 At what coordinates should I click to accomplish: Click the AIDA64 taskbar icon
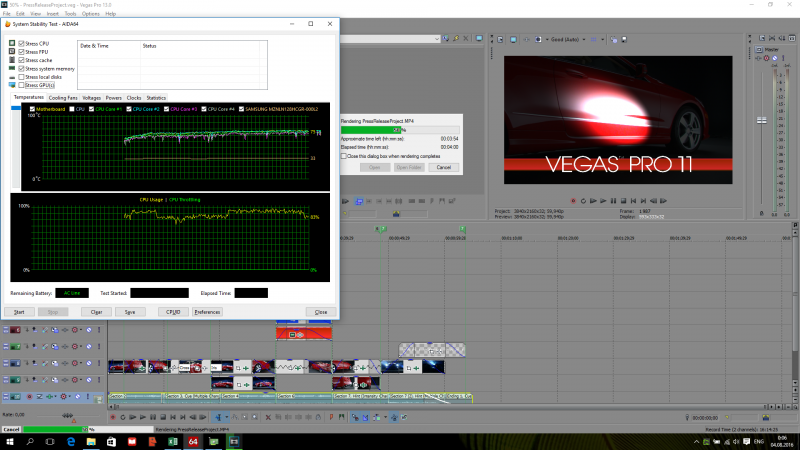click(x=193, y=440)
